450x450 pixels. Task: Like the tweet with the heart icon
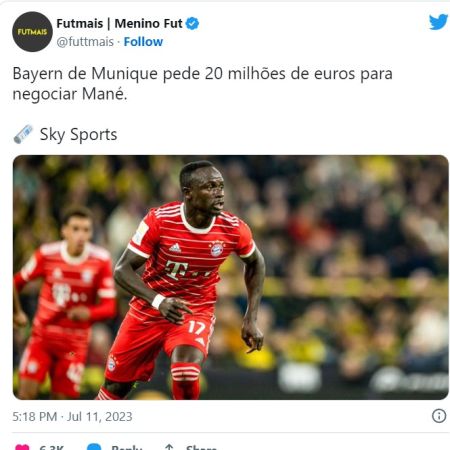pos(22,447)
